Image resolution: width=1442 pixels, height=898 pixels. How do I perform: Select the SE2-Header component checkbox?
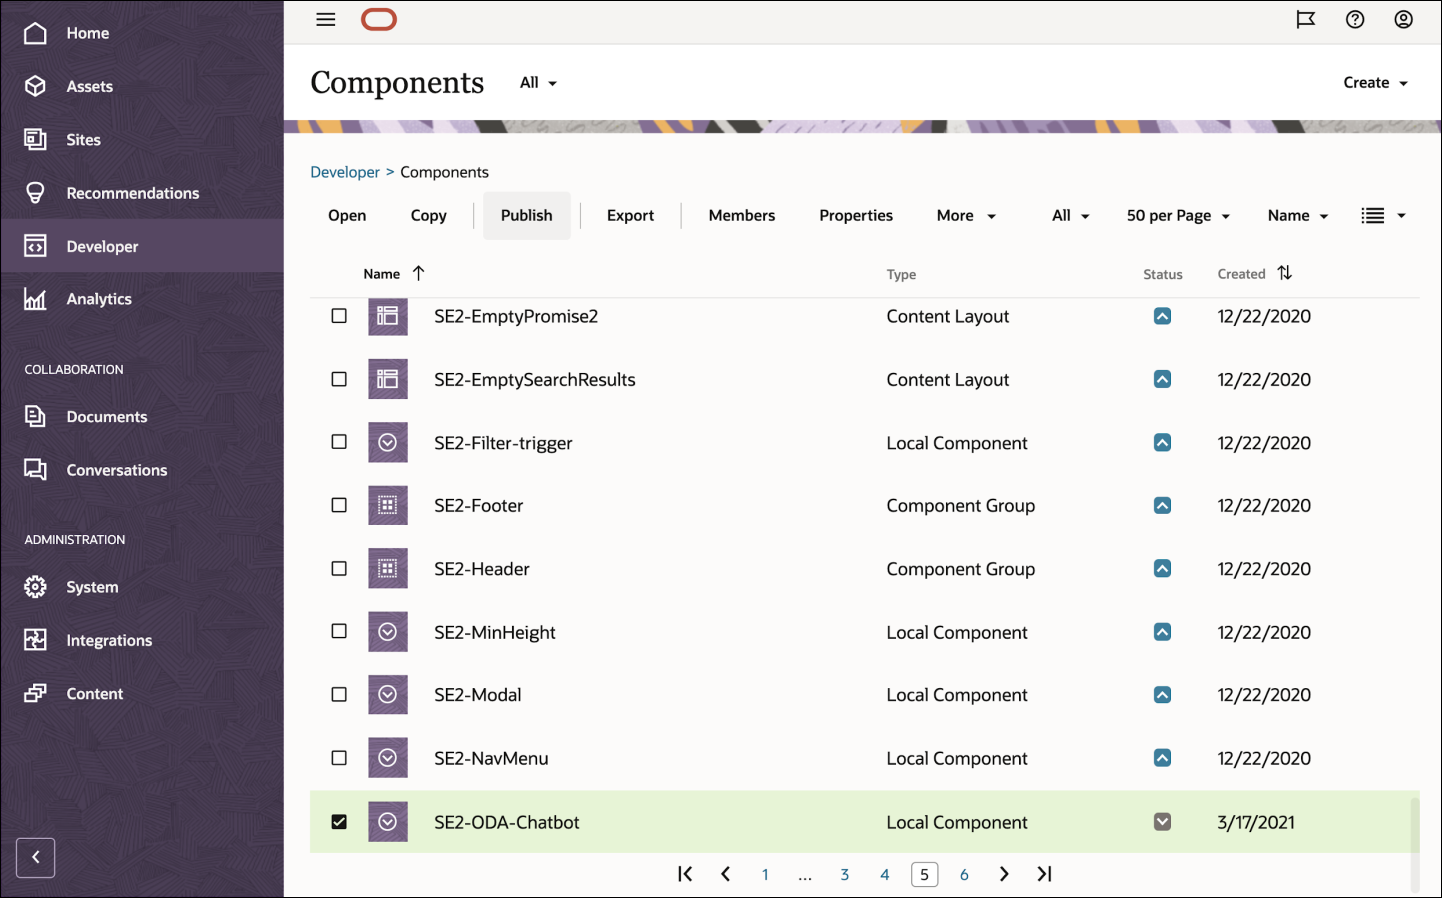click(339, 568)
